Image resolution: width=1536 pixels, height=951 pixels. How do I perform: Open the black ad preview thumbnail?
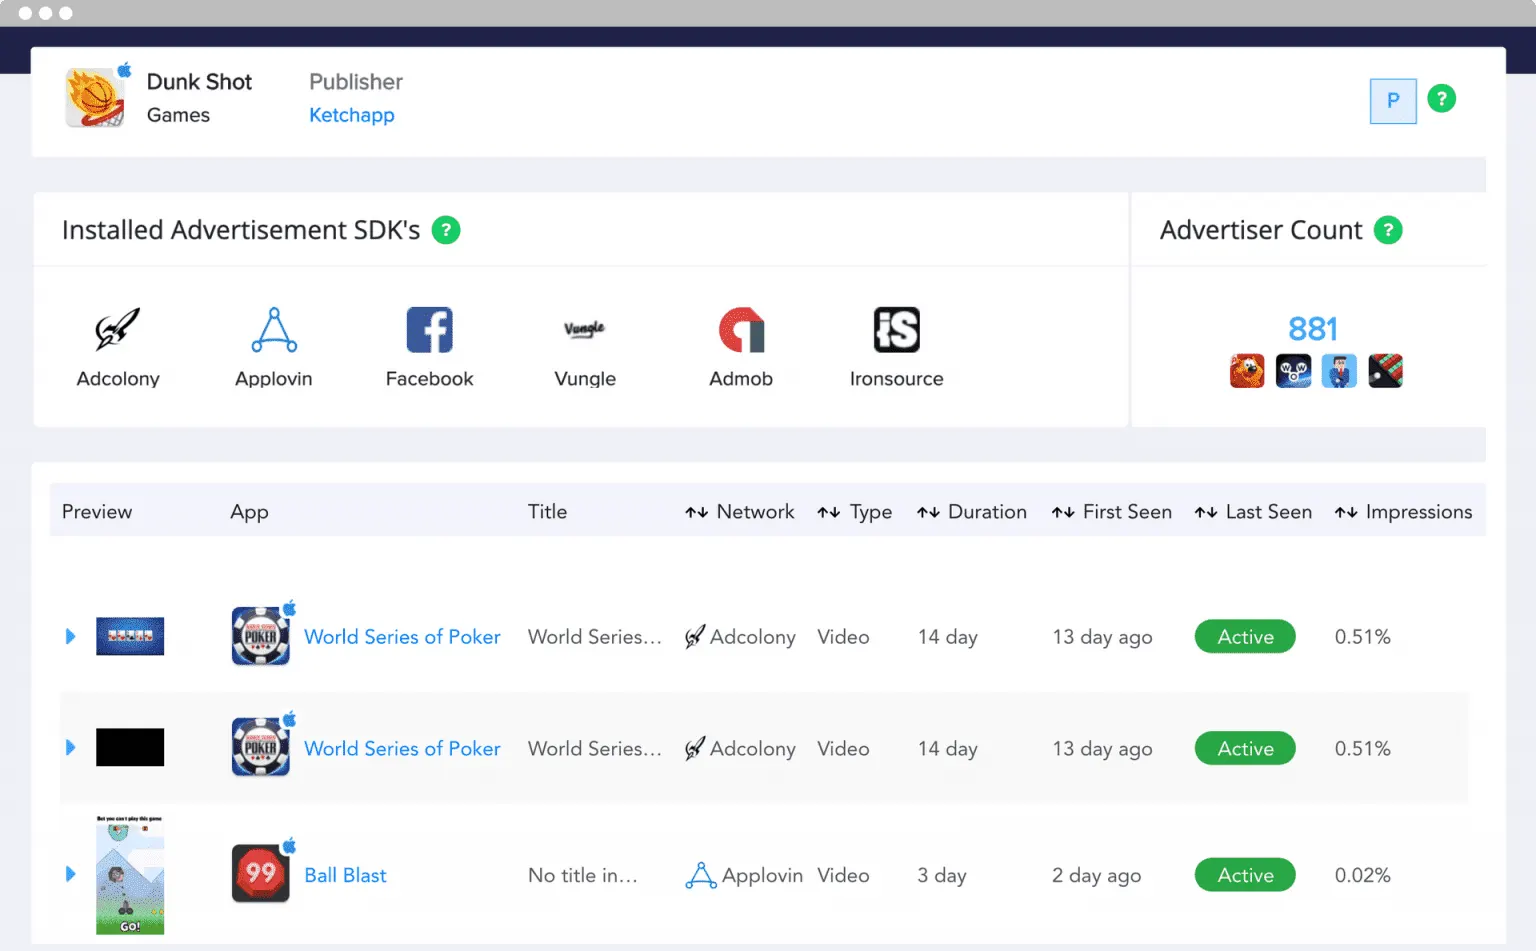click(130, 747)
